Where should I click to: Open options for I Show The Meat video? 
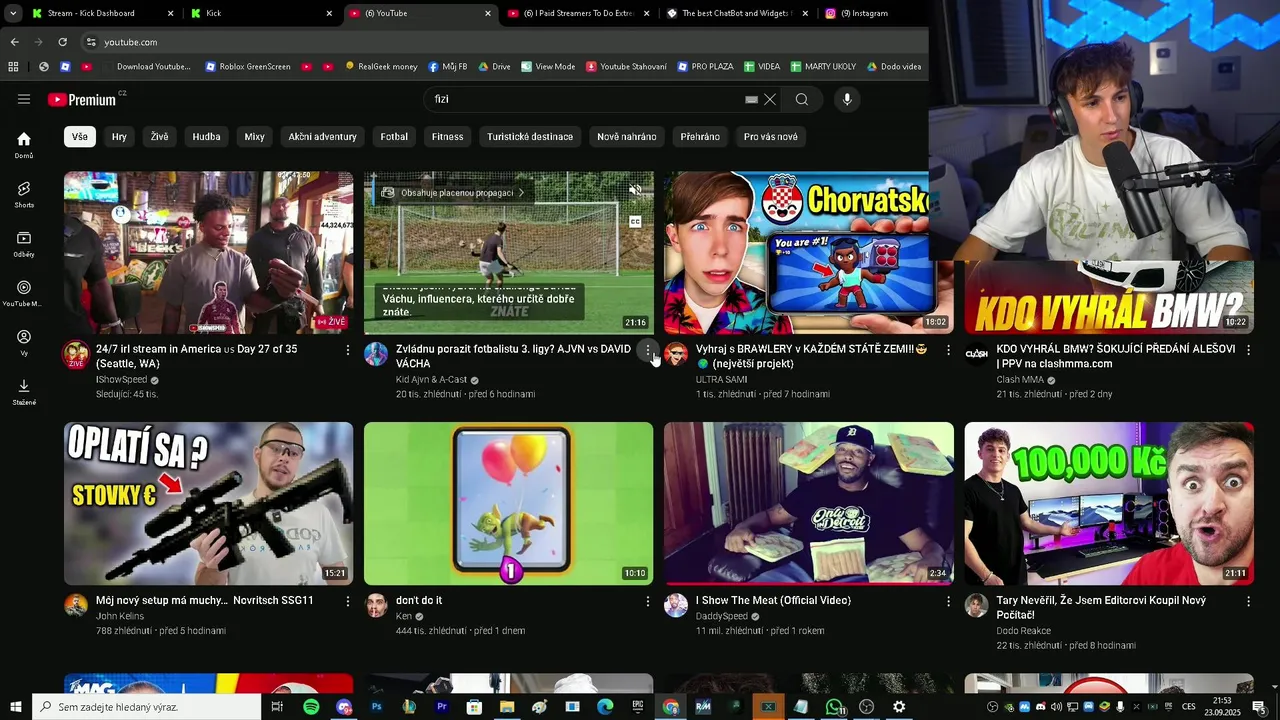click(948, 601)
